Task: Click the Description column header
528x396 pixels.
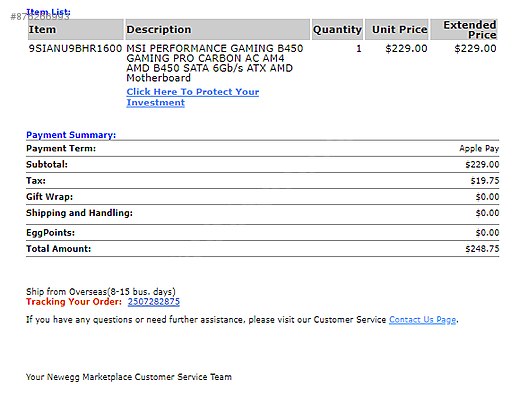Action: (218, 30)
